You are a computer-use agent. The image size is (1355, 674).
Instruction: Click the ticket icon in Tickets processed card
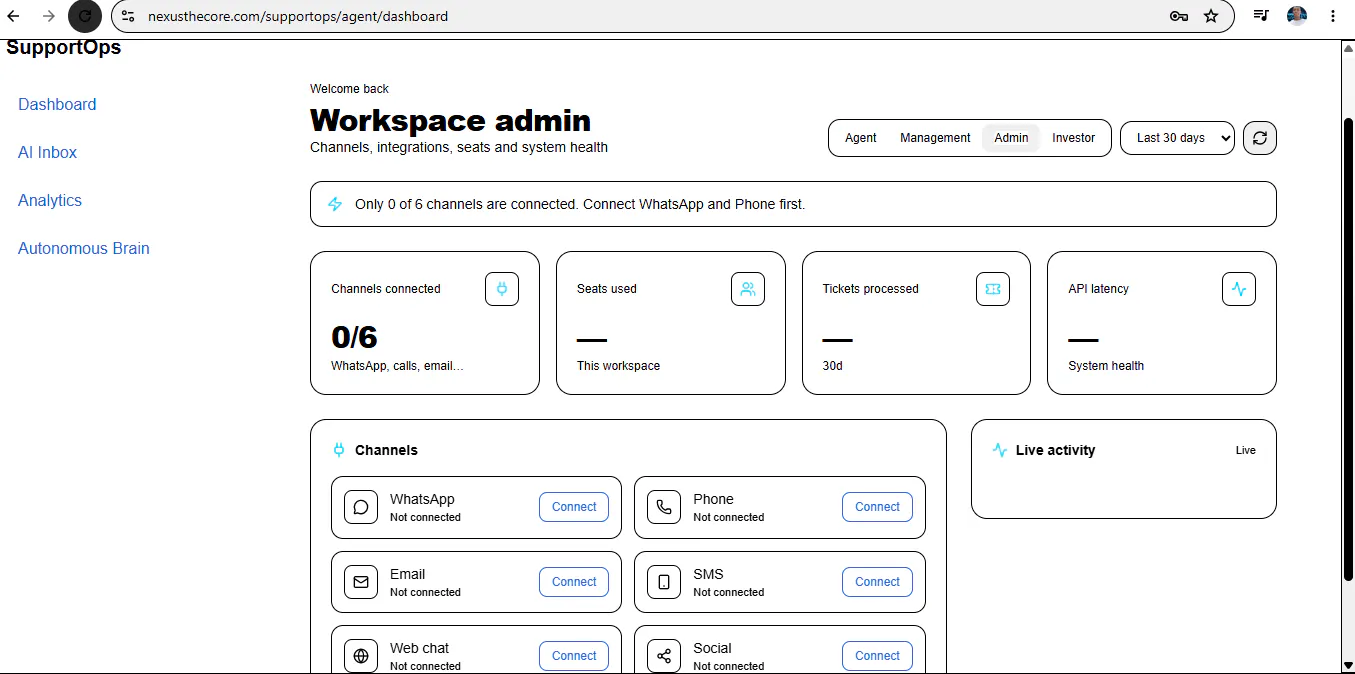(993, 289)
